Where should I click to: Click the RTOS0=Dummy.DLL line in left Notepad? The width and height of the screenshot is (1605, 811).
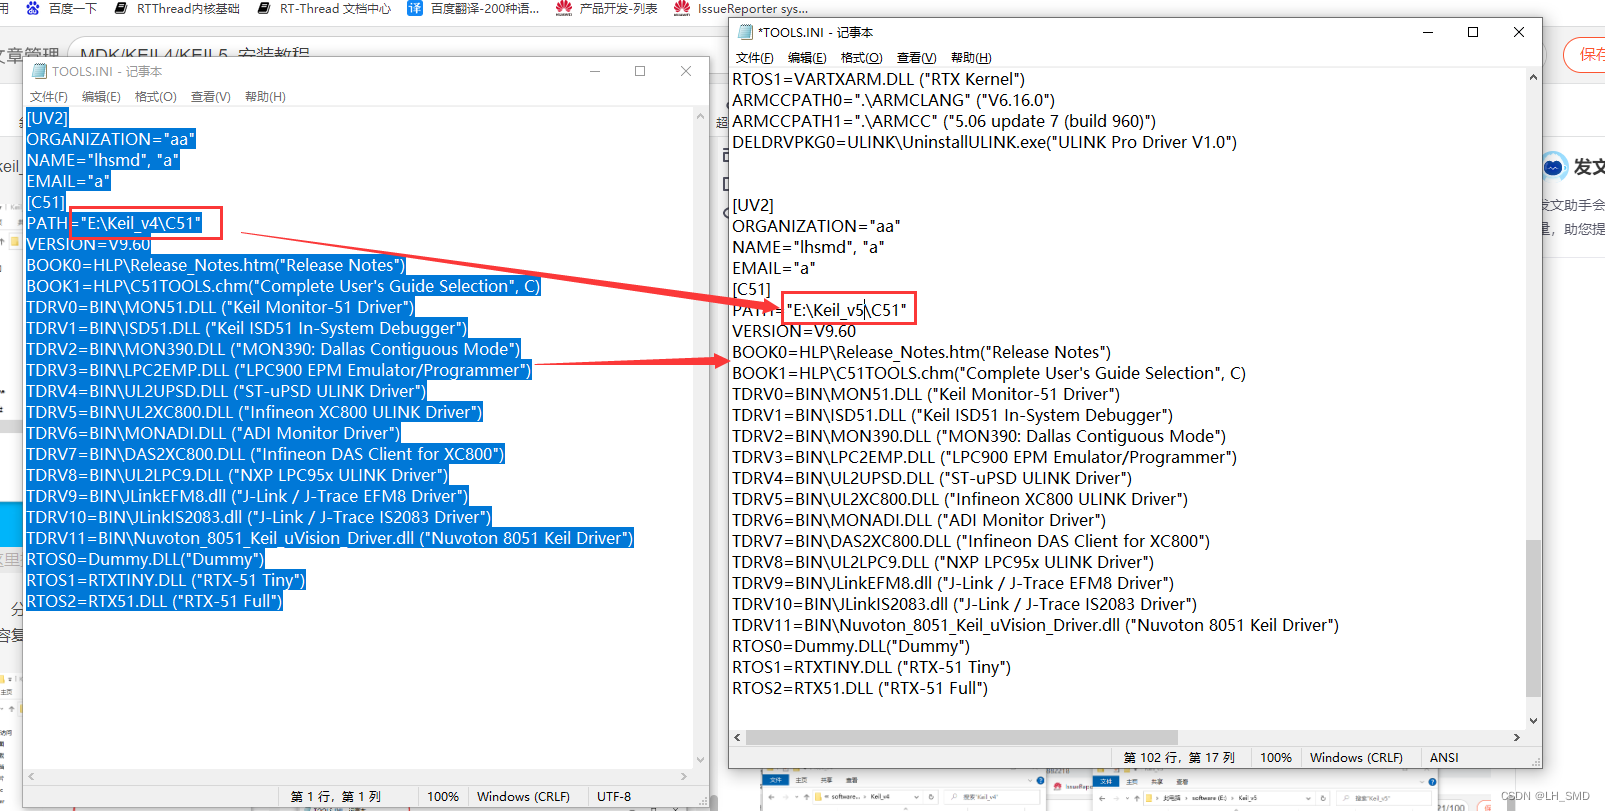pyautogui.click(x=145, y=559)
